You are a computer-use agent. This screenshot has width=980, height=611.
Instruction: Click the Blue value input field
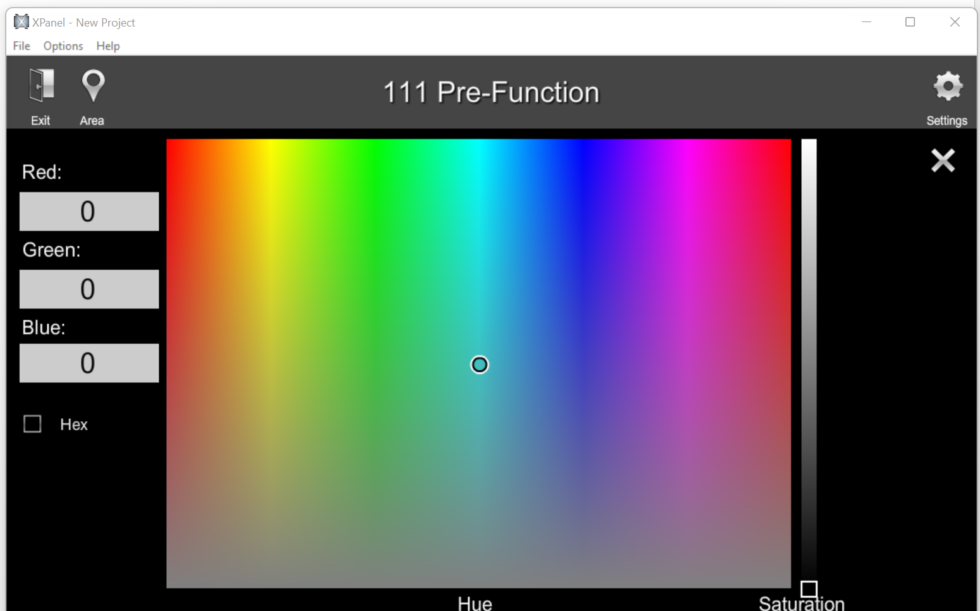click(89, 363)
